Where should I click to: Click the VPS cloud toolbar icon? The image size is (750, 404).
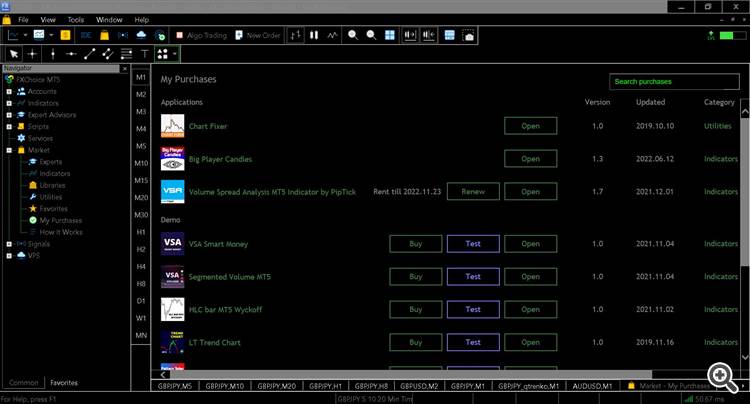[141, 35]
